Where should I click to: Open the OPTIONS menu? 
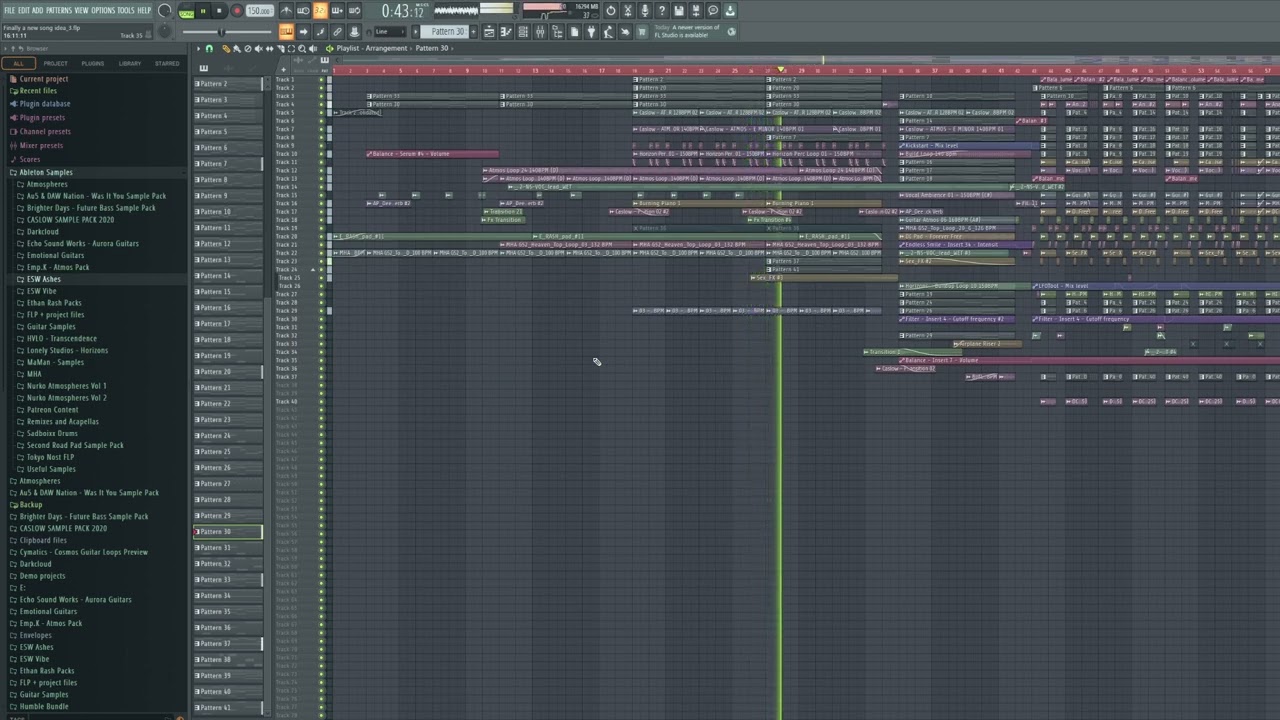pos(103,10)
